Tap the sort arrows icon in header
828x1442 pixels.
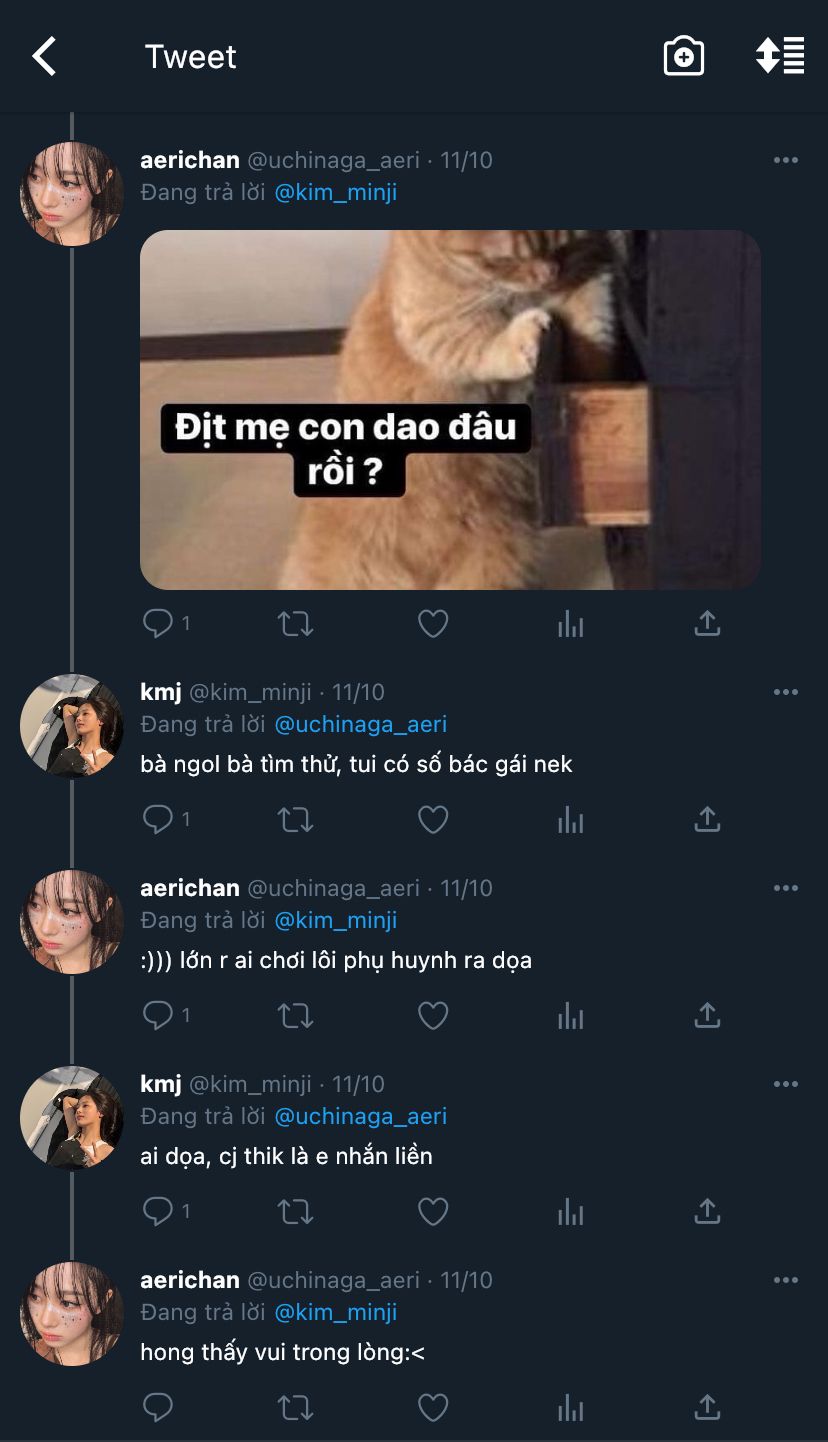pyautogui.click(x=780, y=56)
